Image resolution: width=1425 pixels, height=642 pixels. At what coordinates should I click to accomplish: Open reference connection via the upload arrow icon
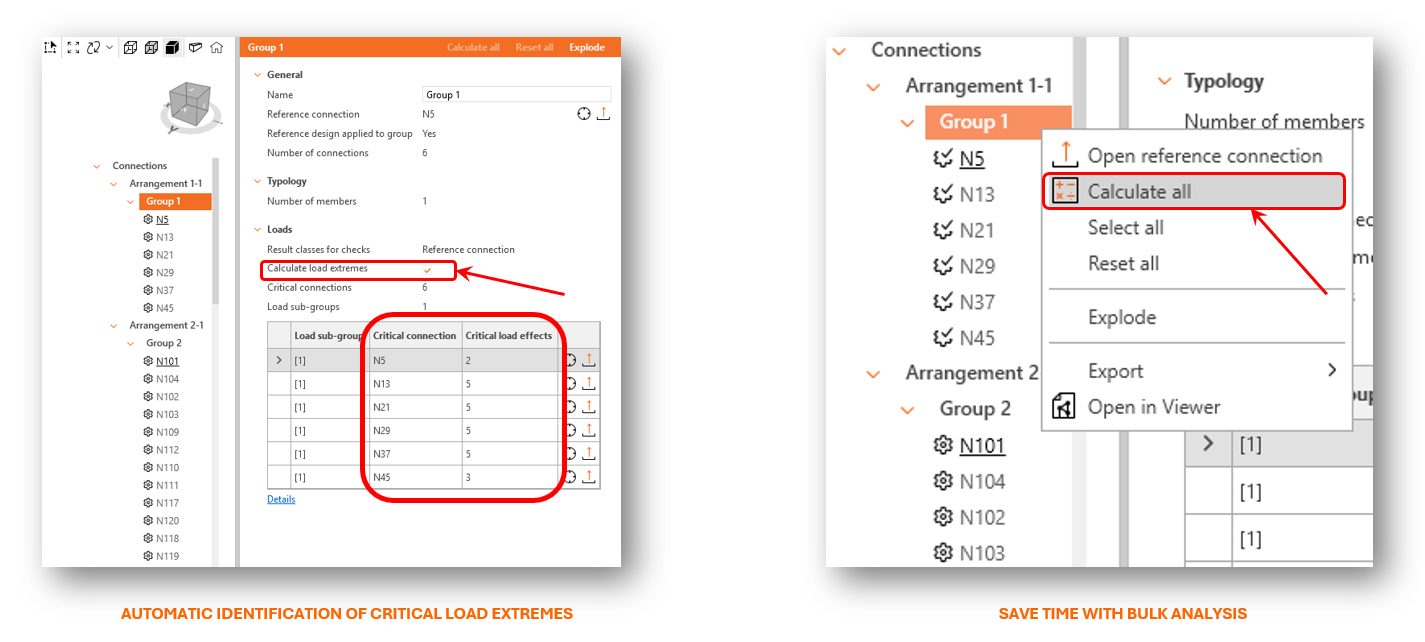click(x=604, y=113)
